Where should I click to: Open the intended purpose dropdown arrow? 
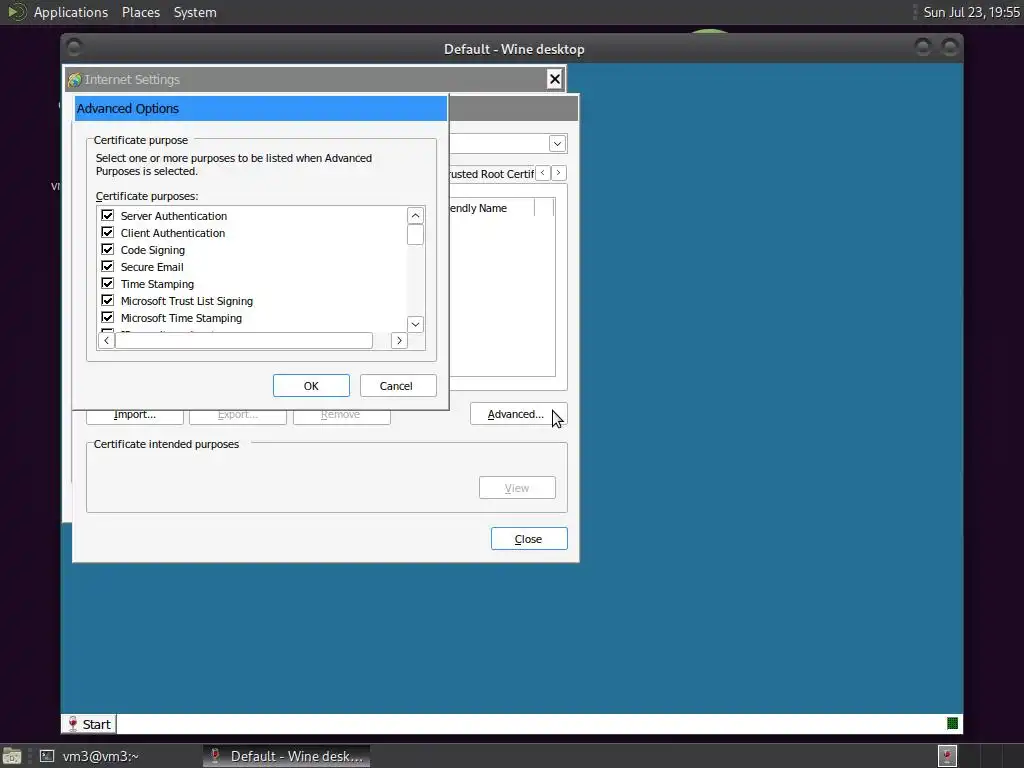point(557,144)
